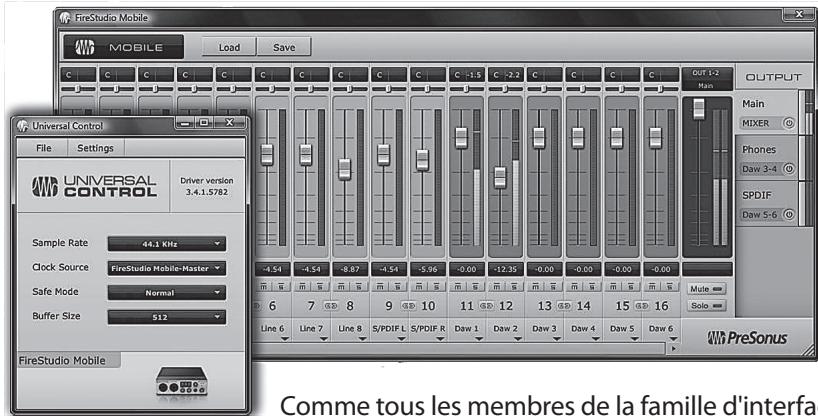Expand the S/PDIF L channel dropdown arrow
The image size is (818, 417).
click(401, 339)
